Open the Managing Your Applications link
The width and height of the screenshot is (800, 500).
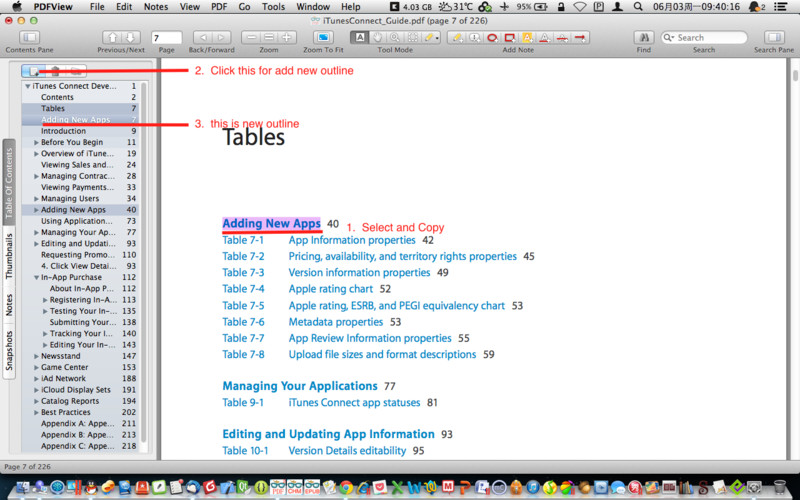click(300, 386)
